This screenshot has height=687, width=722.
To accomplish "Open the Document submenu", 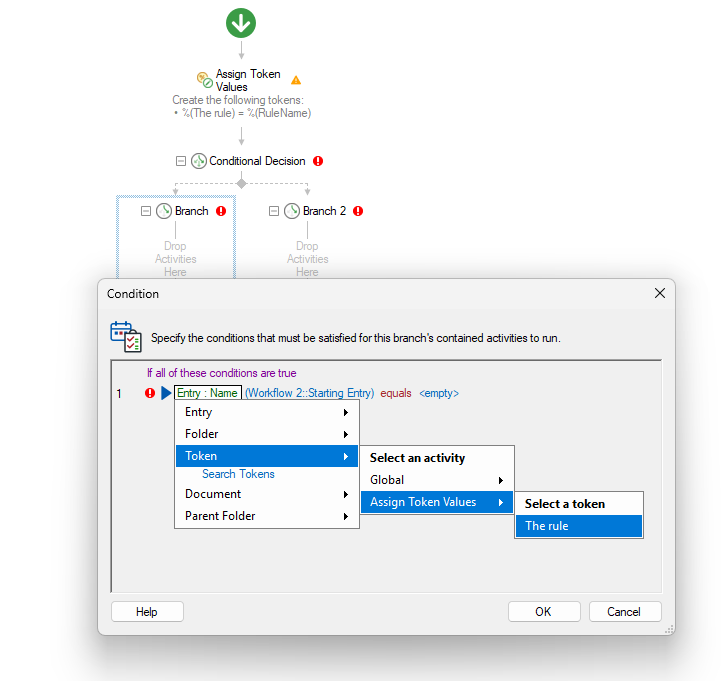I will point(267,494).
